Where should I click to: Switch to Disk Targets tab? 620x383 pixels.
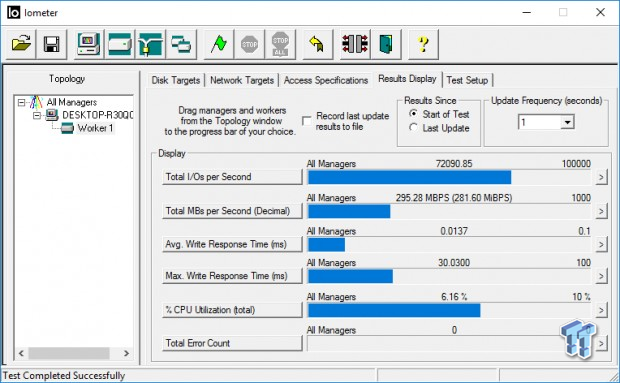pos(176,80)
